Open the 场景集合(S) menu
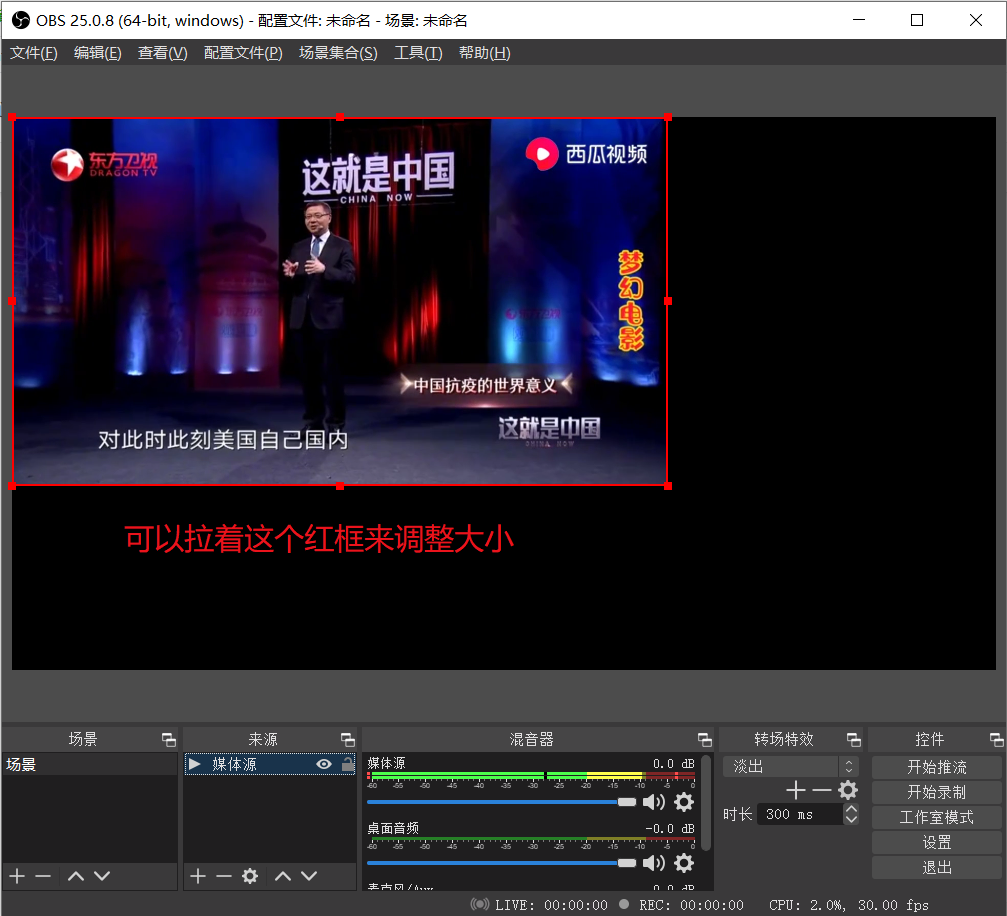This screenshot has width=1007, height=916. point(338,53)
